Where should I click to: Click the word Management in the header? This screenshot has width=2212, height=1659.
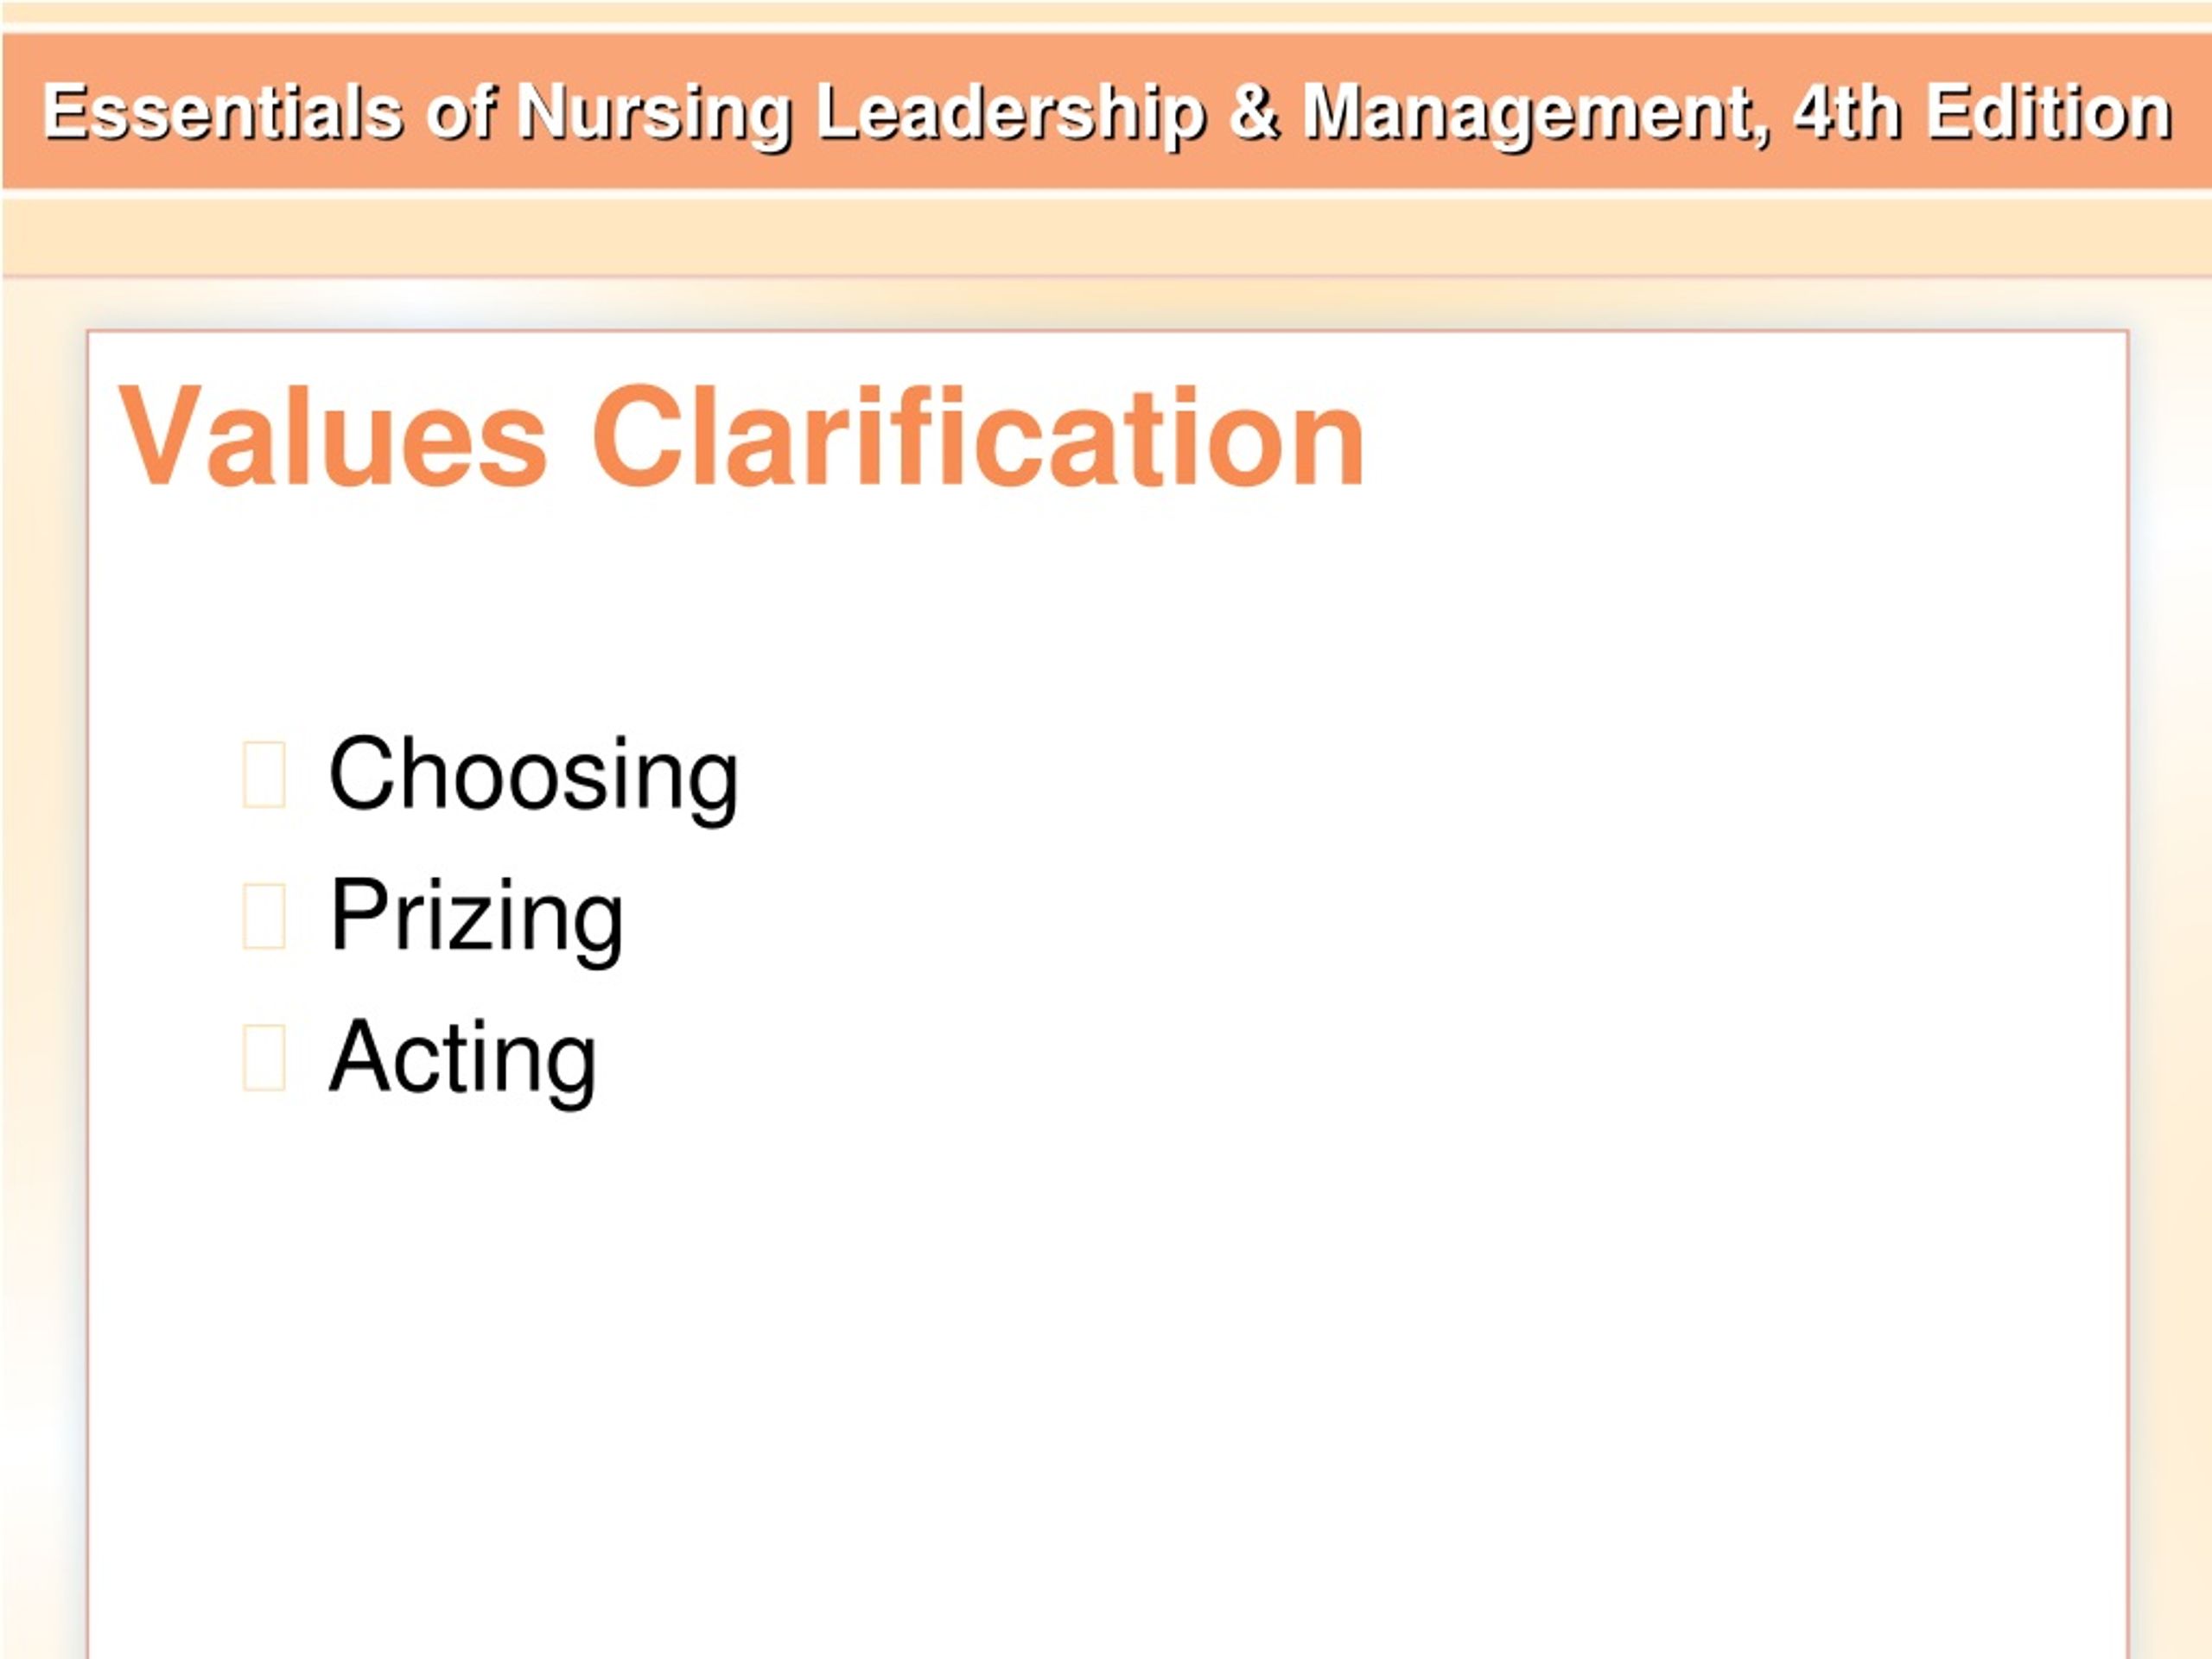(1535, 114)
